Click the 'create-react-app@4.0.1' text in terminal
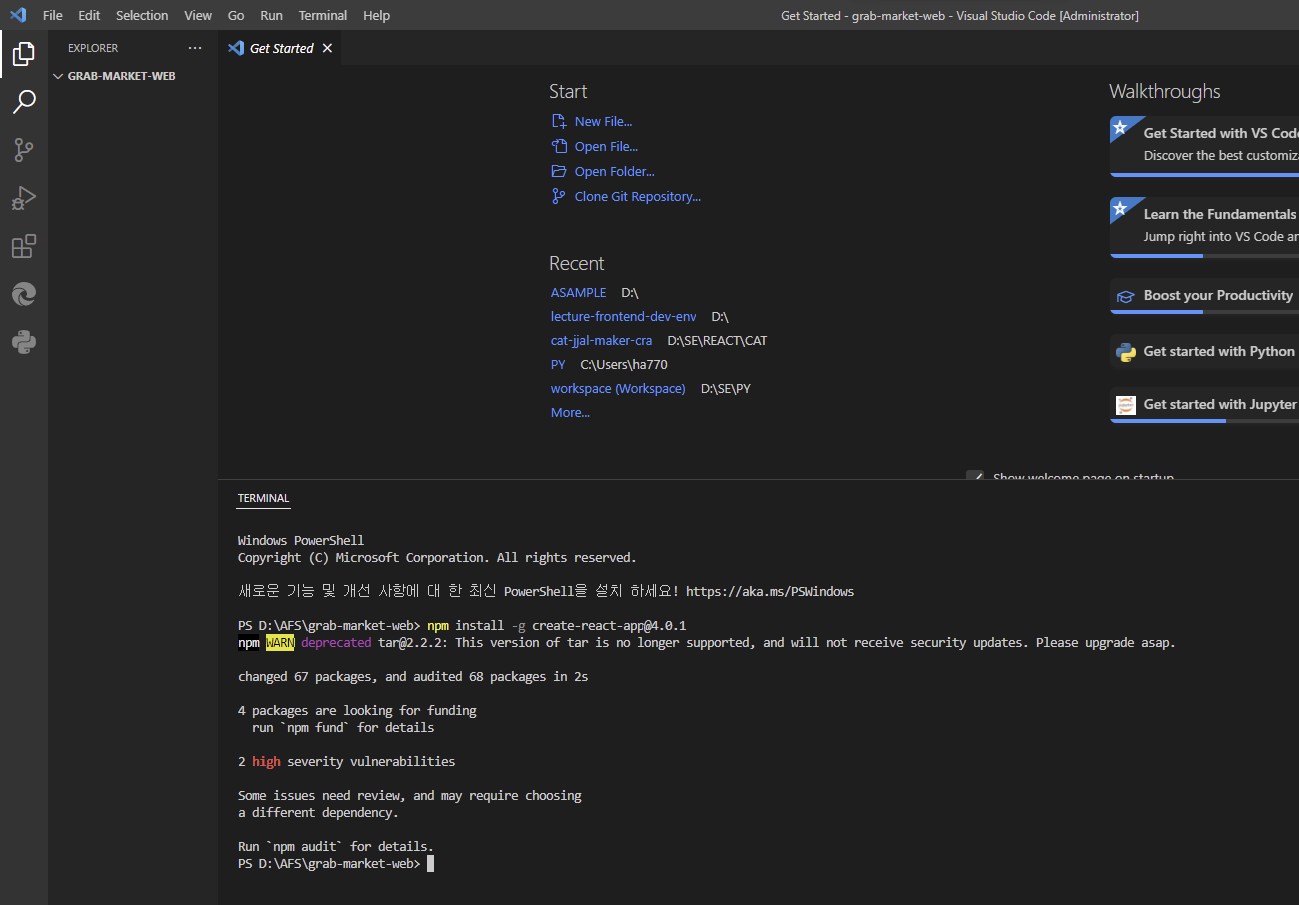The height and width of the screenshot is (905, 1299). click(609, 626)
